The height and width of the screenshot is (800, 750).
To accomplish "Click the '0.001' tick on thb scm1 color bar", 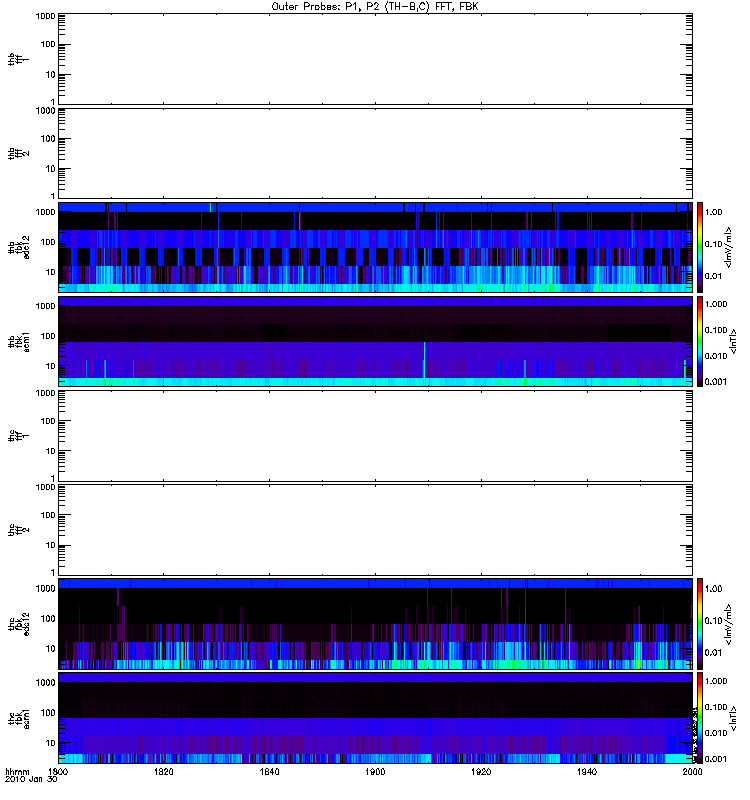I will pos(716,382).
